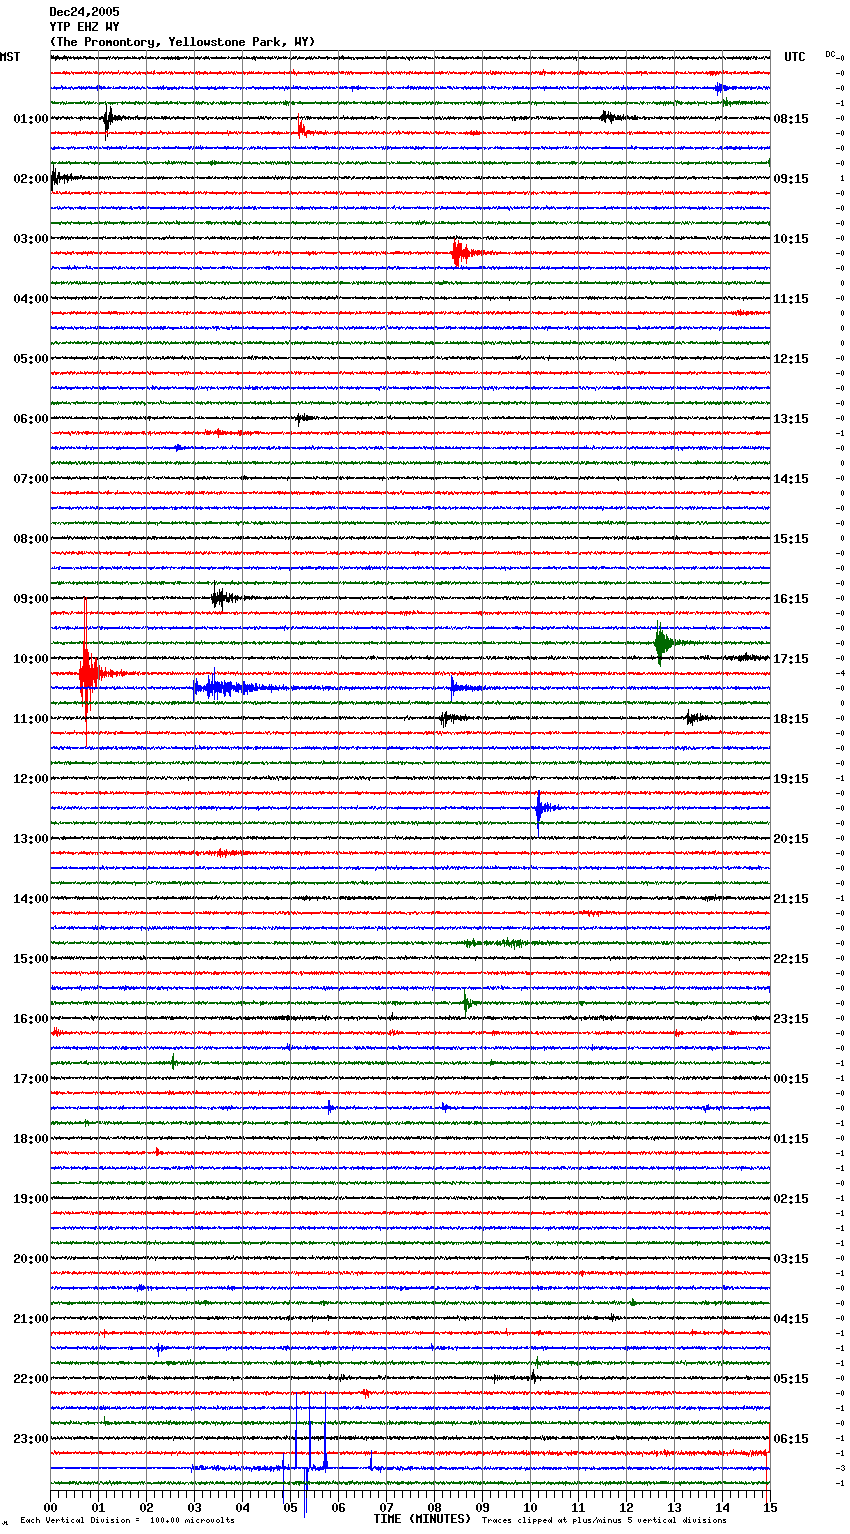This screenshot has height=1534, width=850.
Task: Click the "14:15" UTC time label
Action: 791,479
